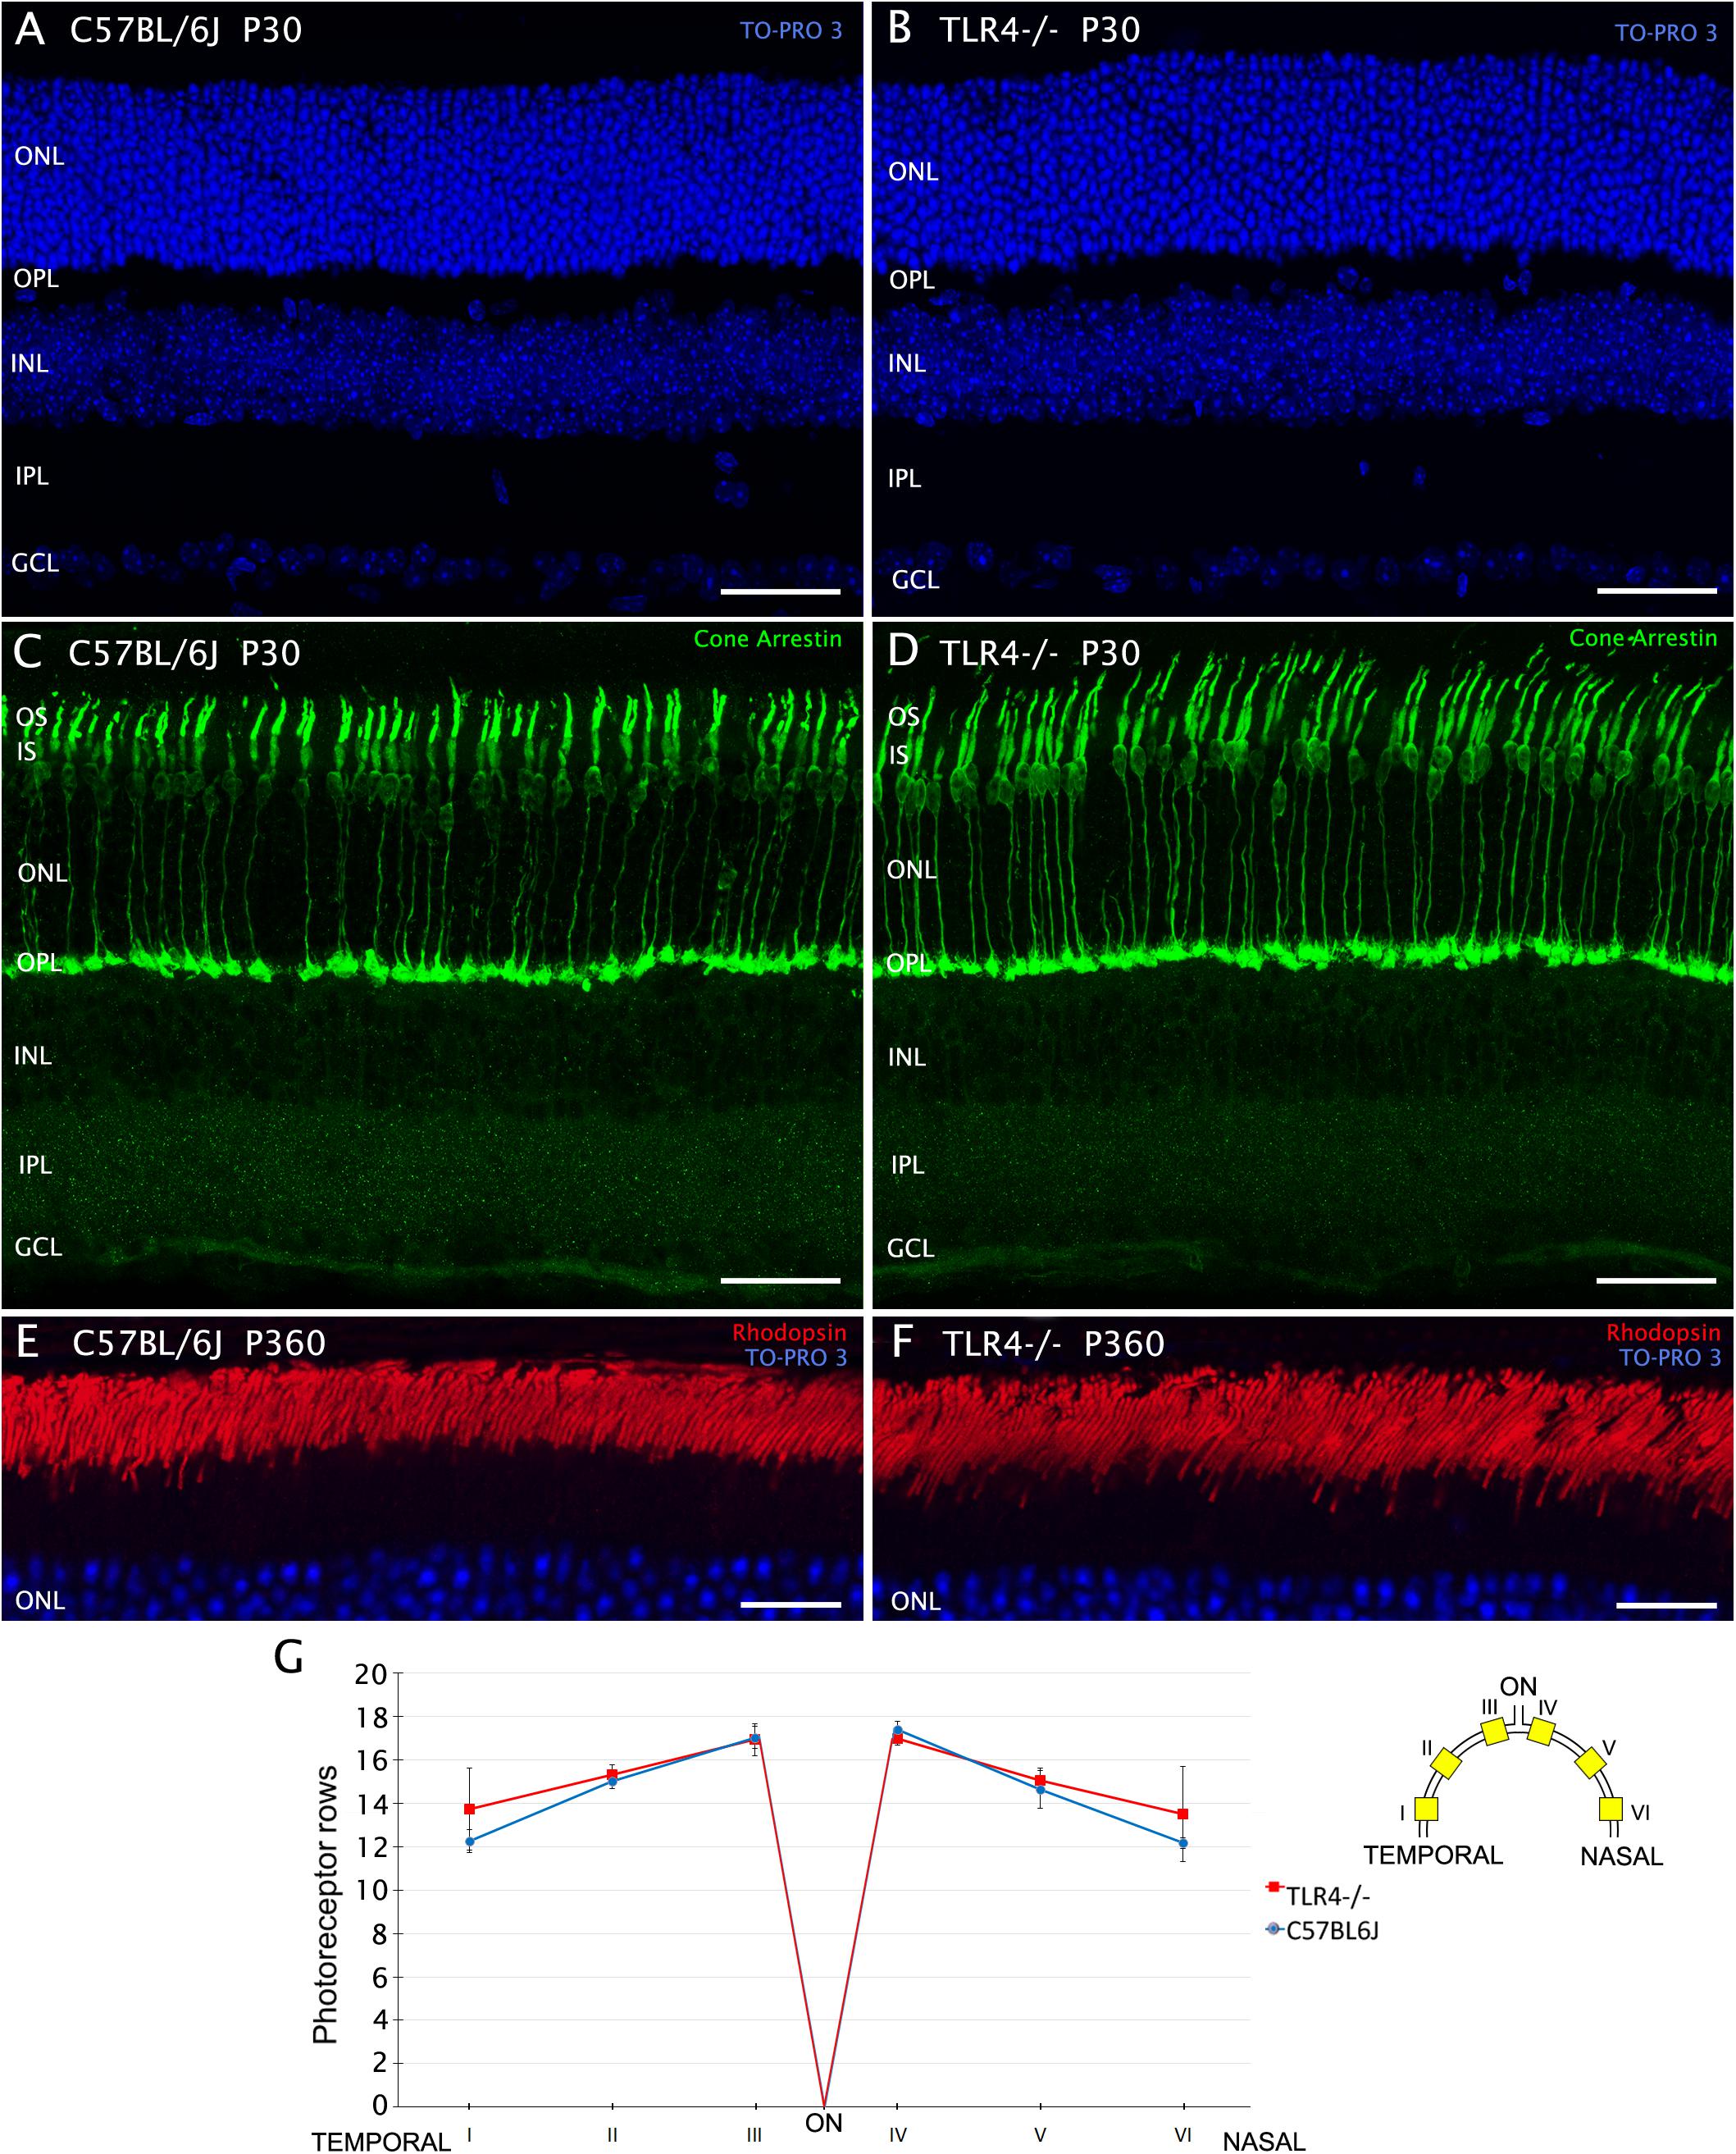Screen dimensions: 1736x2154
Task: Click the x-axis tick label III
Action: (x=754, y=2135)
